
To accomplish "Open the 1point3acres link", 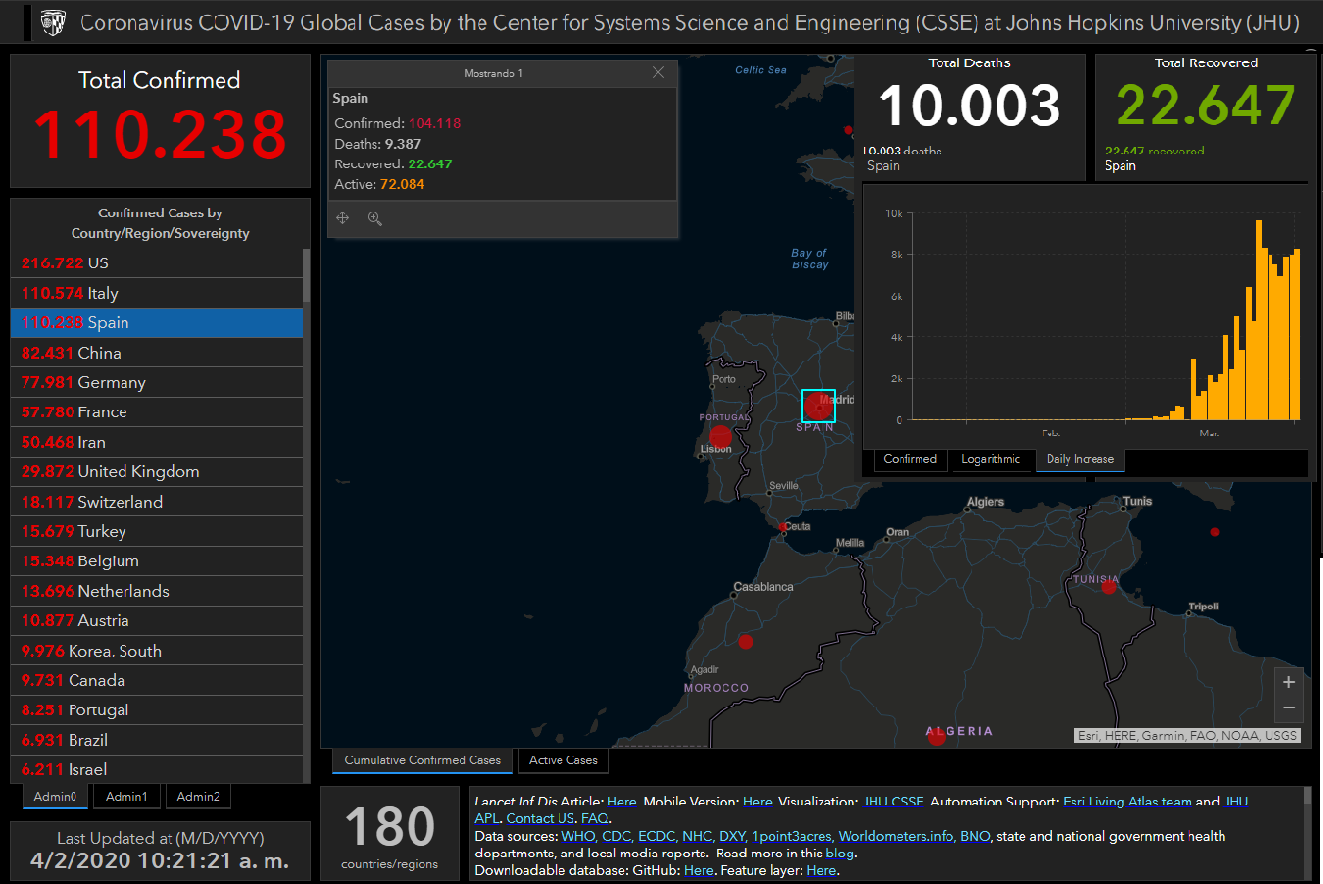I will 792,836.
